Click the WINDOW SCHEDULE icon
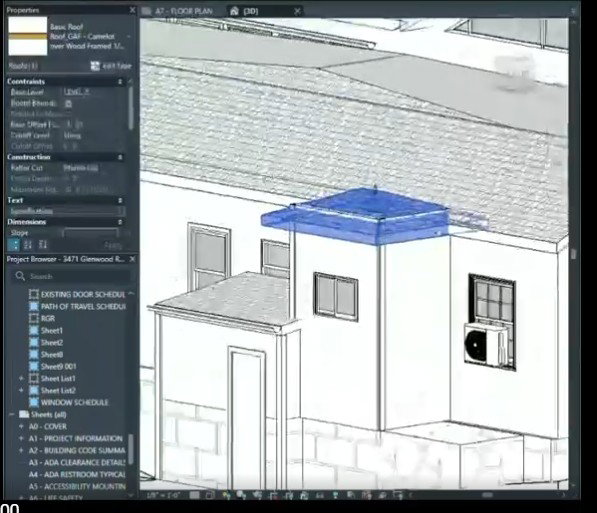This screenshot has width=597, height=513. 34,403
